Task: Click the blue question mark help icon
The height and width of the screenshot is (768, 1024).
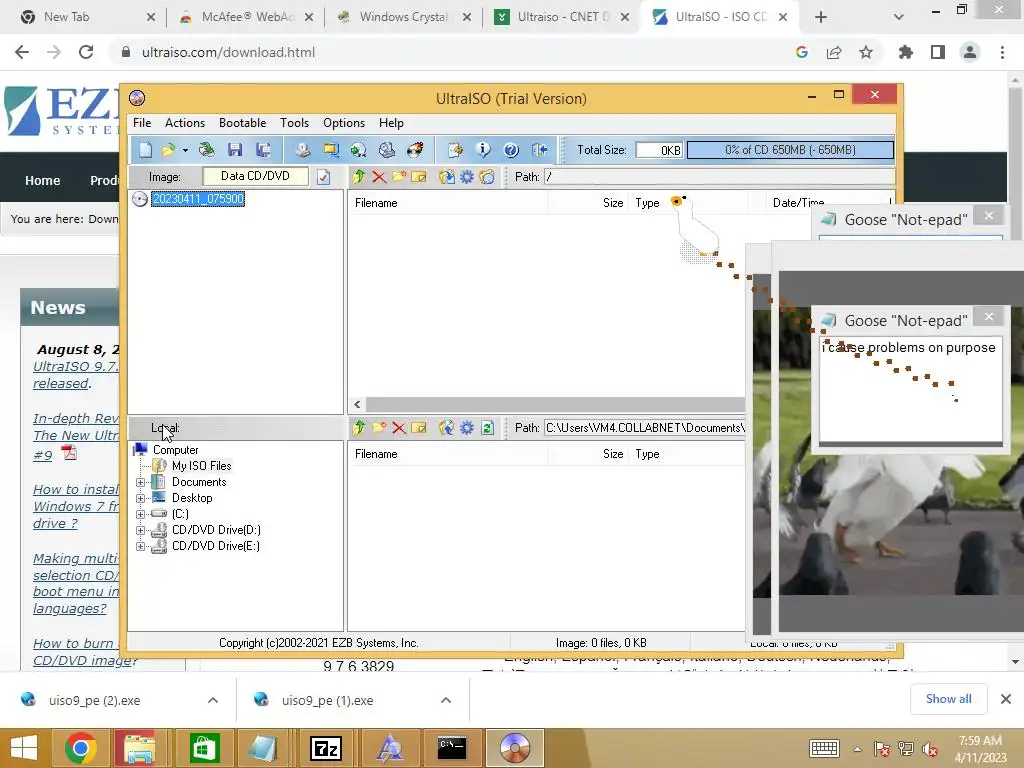Action: [x=511, y=150]
